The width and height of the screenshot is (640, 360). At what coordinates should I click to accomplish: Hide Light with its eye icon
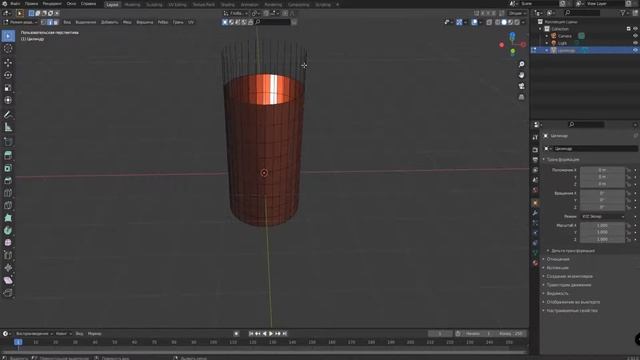[x=635, y=43]
